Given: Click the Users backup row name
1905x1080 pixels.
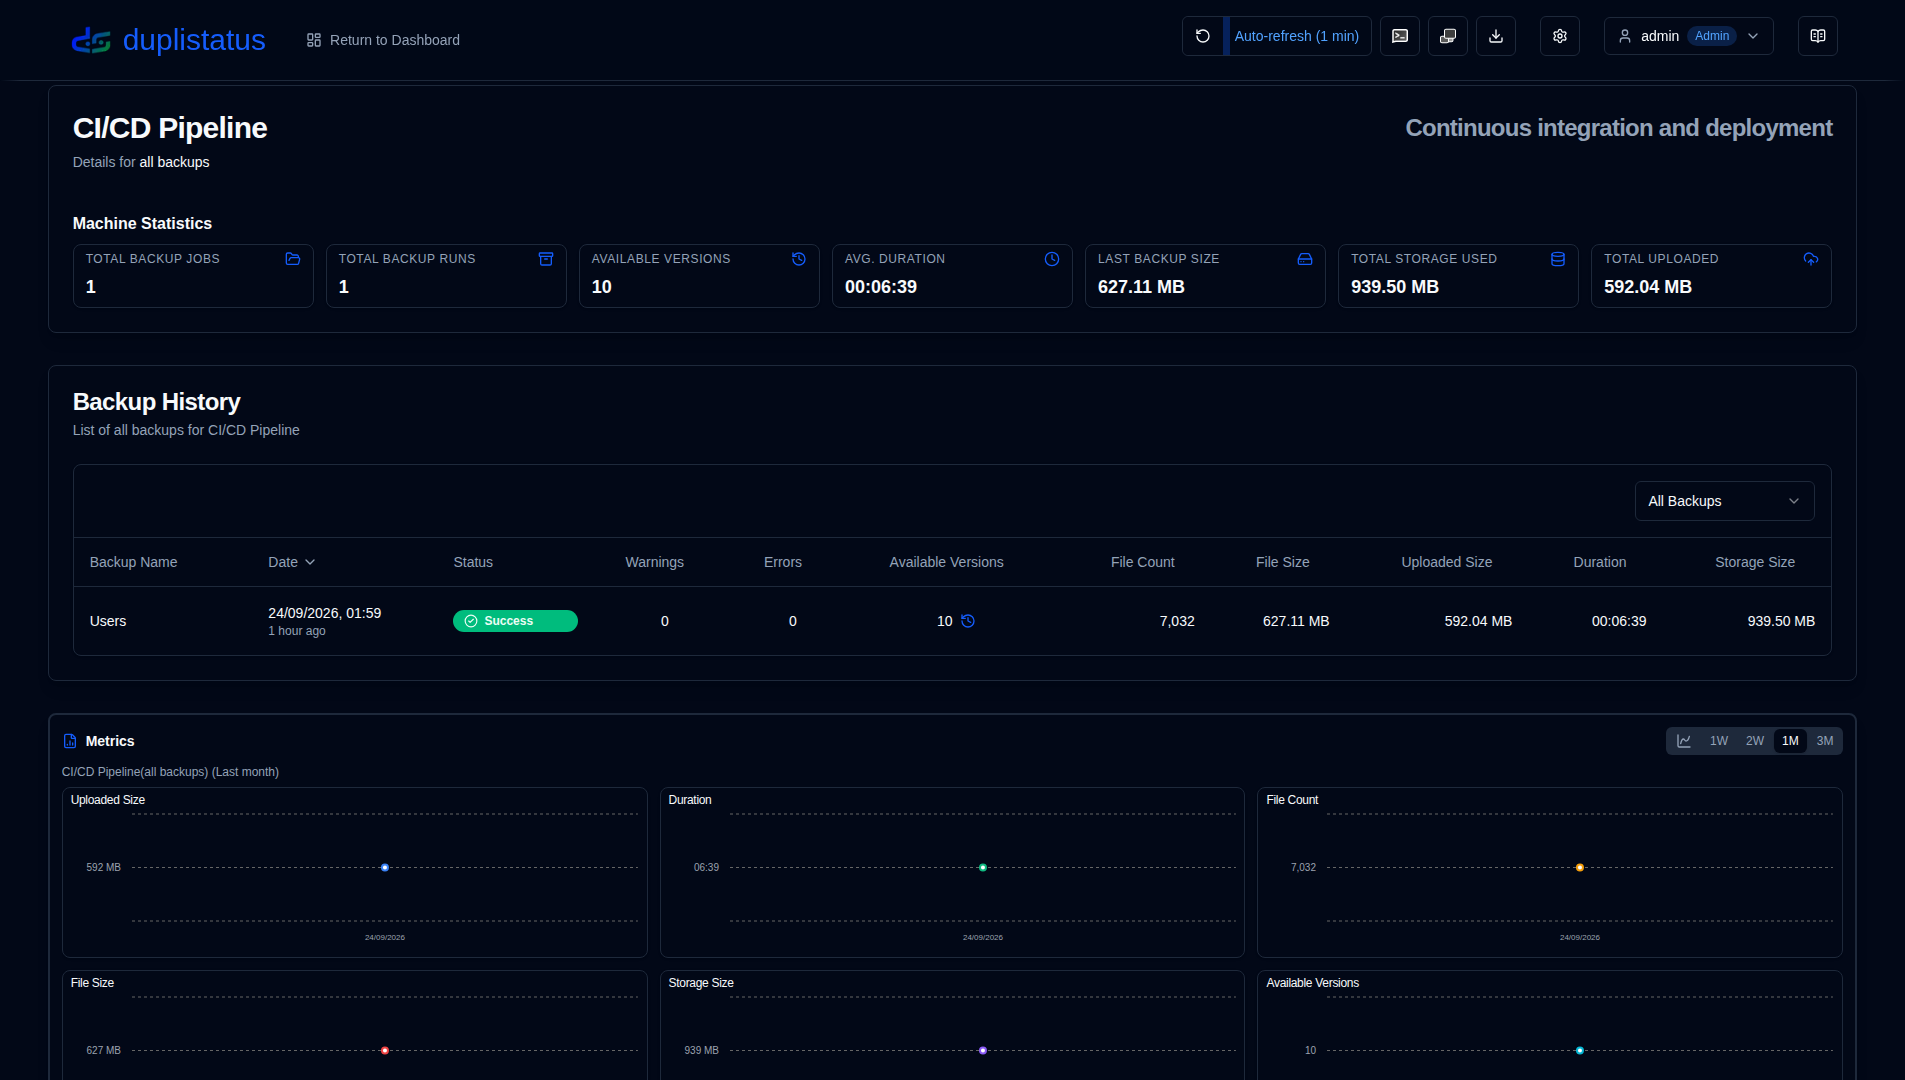Looking at the screenshot, I should [108, 621].
